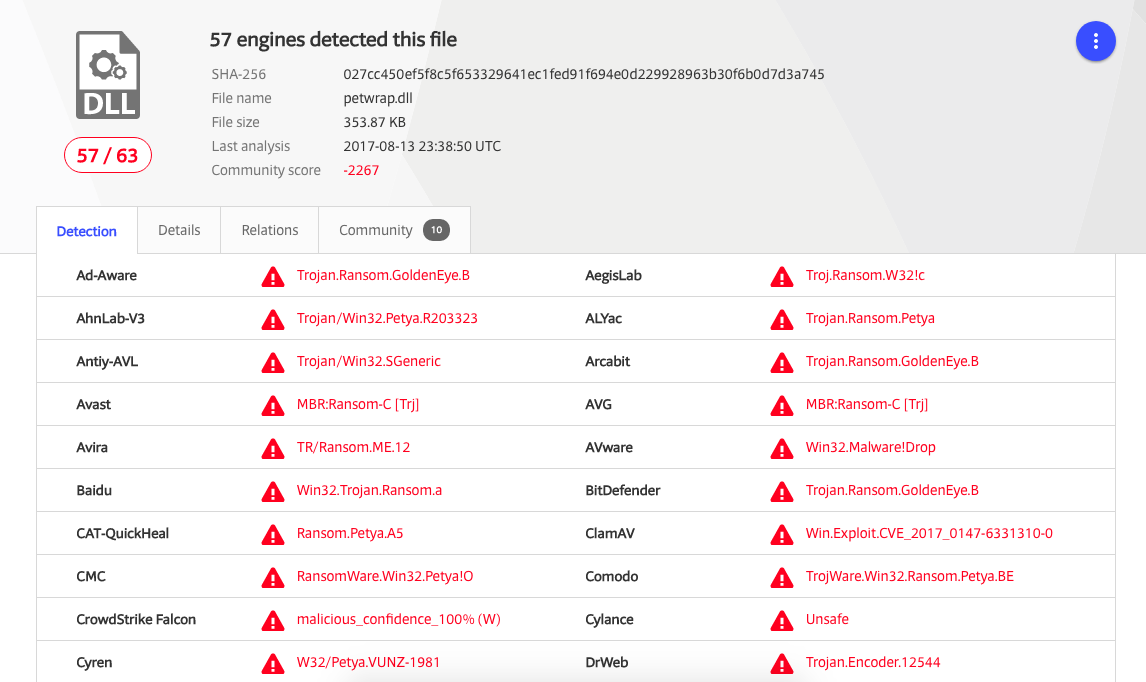Click the warning icon in Ad-Aware row
Screen dimensions: 1146x682
tap(273, 276)
